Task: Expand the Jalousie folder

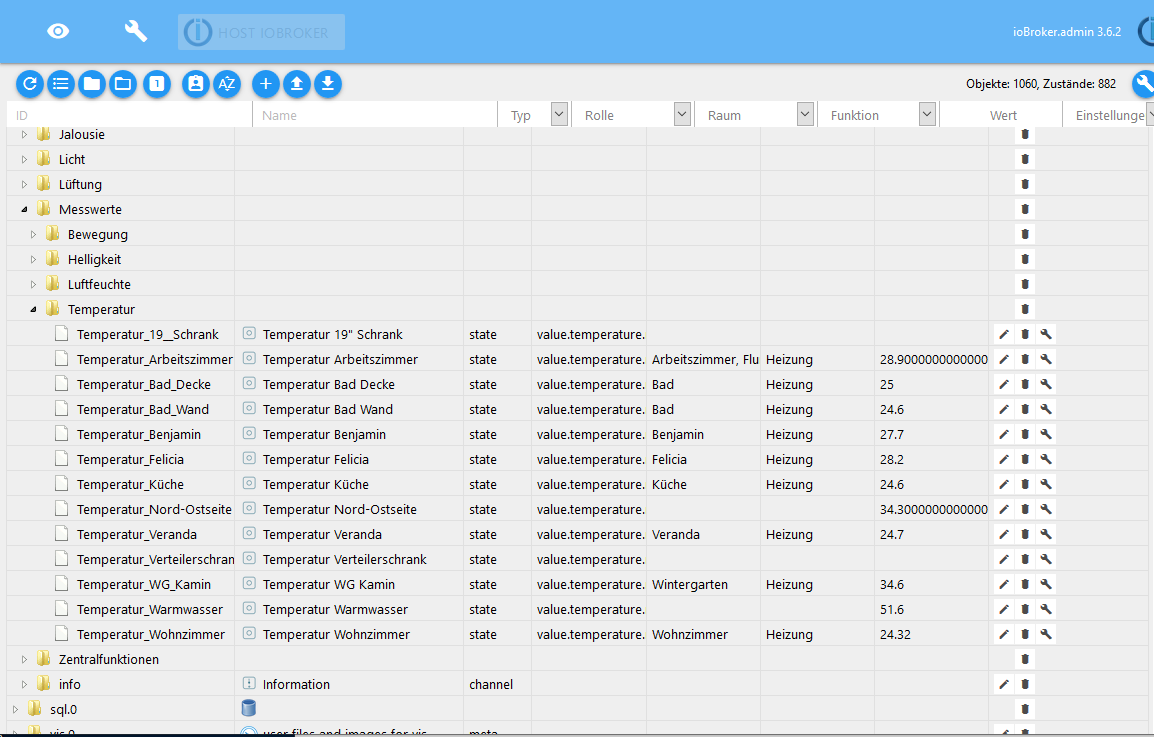Action: click(x=24, y=135)
